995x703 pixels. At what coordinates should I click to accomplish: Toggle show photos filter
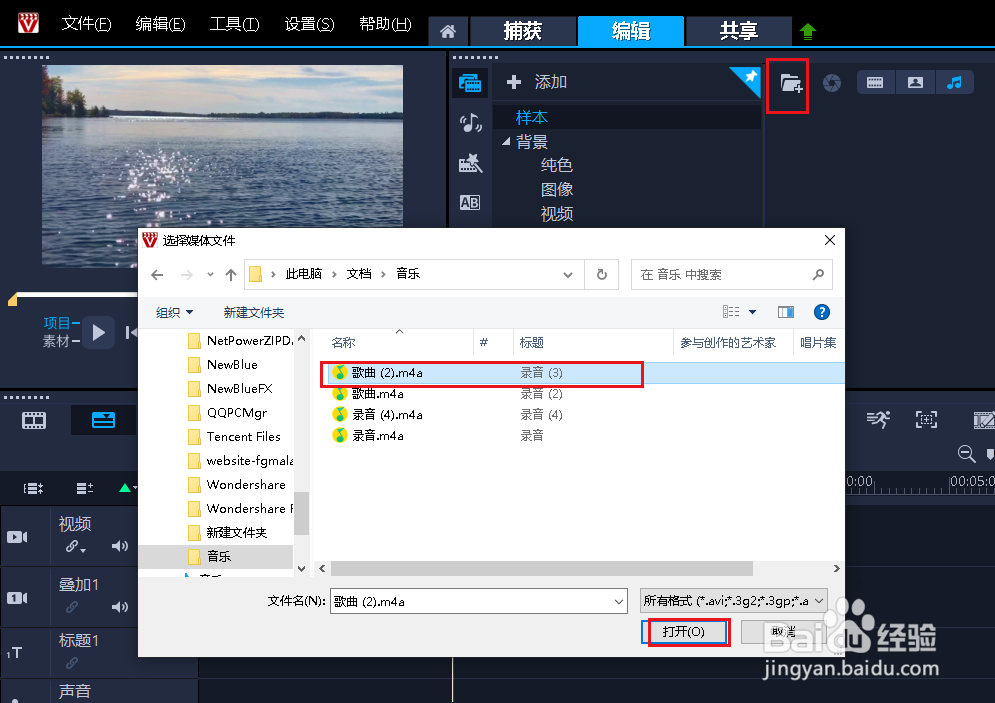tap(915, 82)
